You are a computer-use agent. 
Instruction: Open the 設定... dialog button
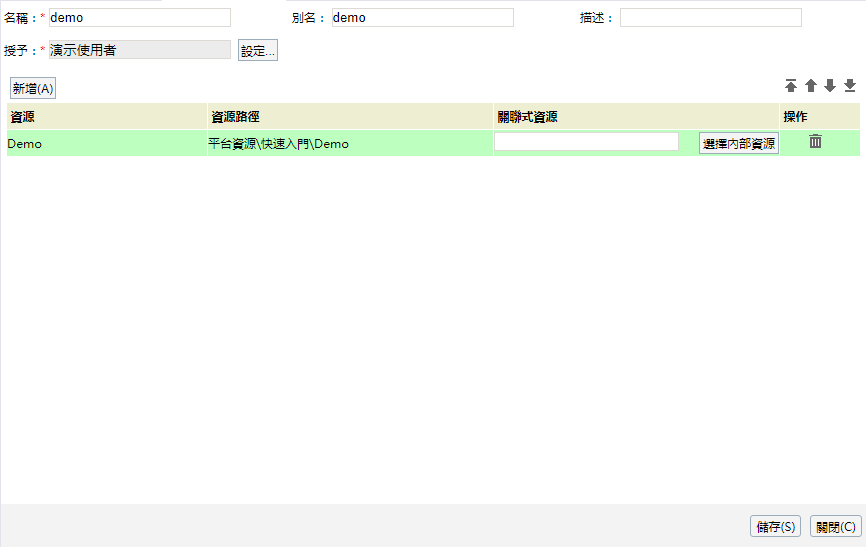(x=257, y=51)
